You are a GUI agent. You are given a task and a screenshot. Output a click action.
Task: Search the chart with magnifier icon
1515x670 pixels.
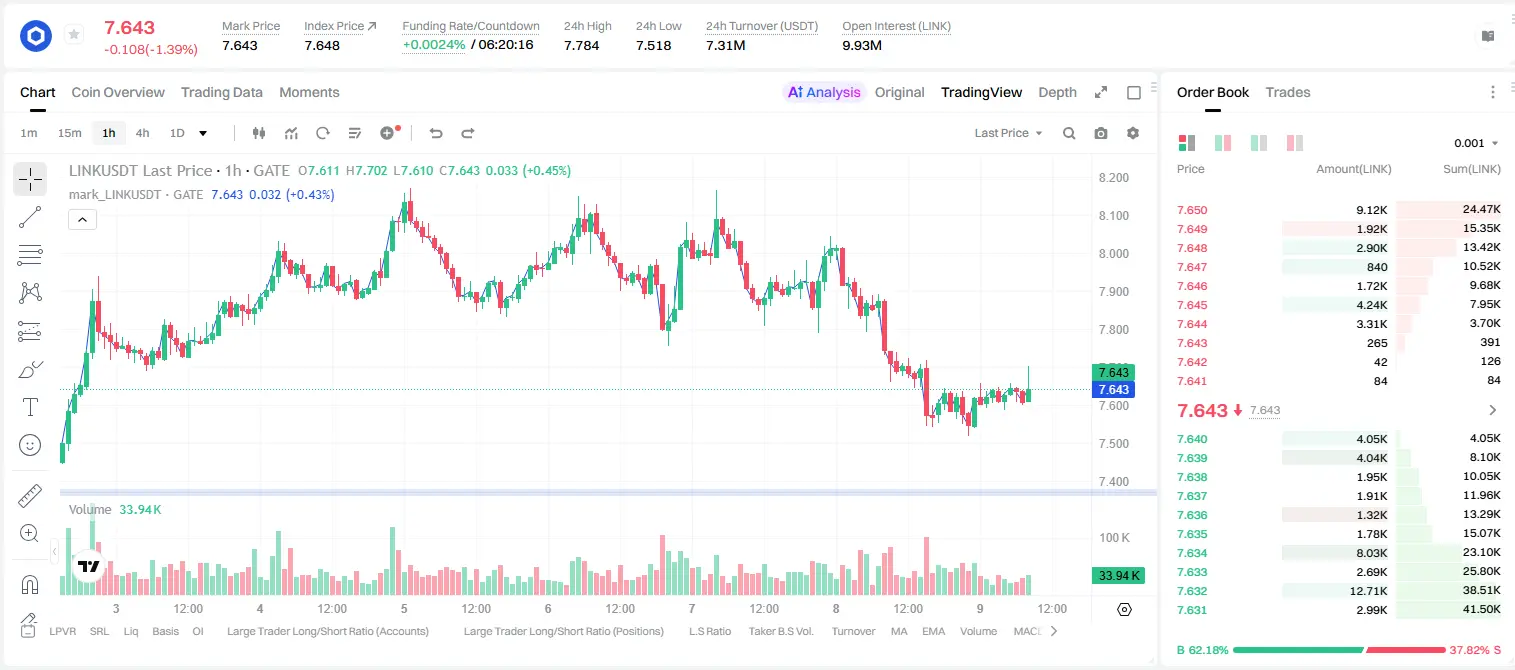pyautogui.click(x=1069, y=133)
